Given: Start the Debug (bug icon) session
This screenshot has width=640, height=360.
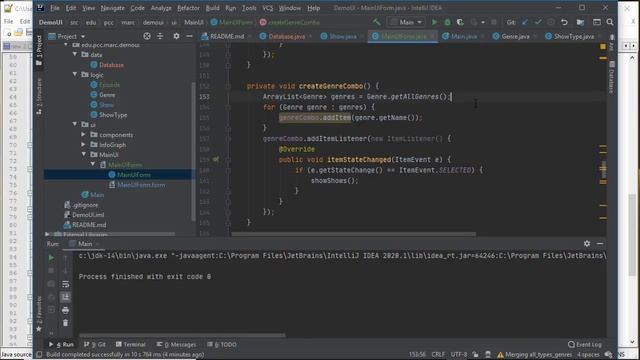Looking at the screenshot, I should click(x=447, y=22).
